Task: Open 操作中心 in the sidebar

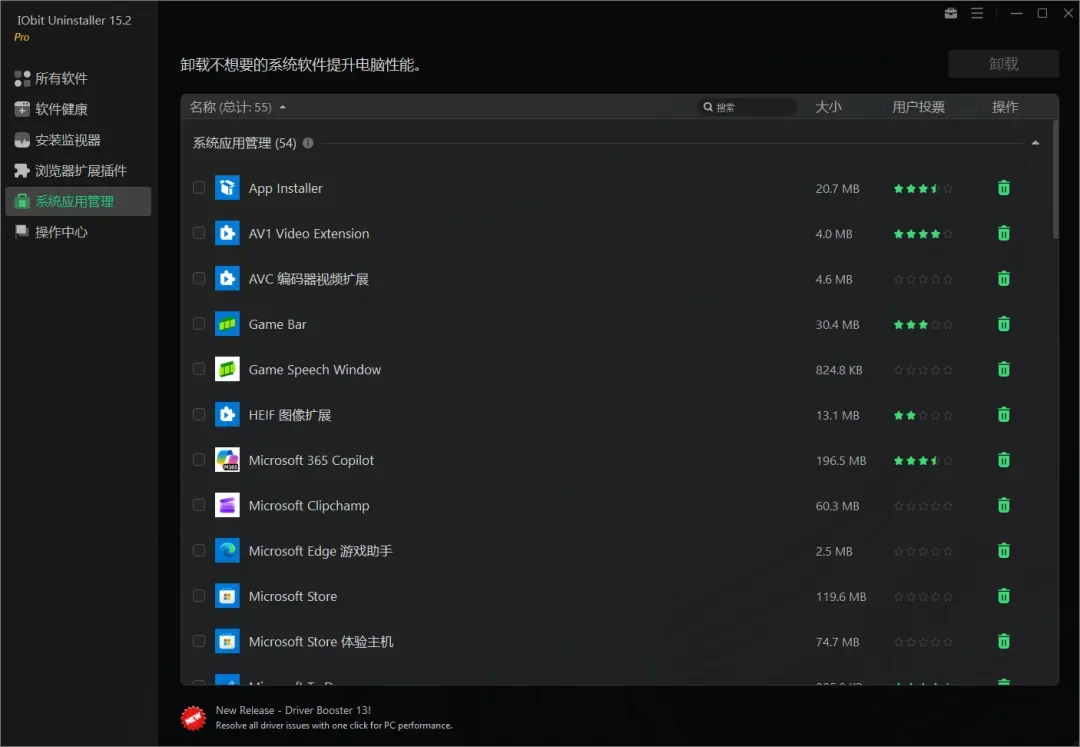Action: click(x=78, y=232)
